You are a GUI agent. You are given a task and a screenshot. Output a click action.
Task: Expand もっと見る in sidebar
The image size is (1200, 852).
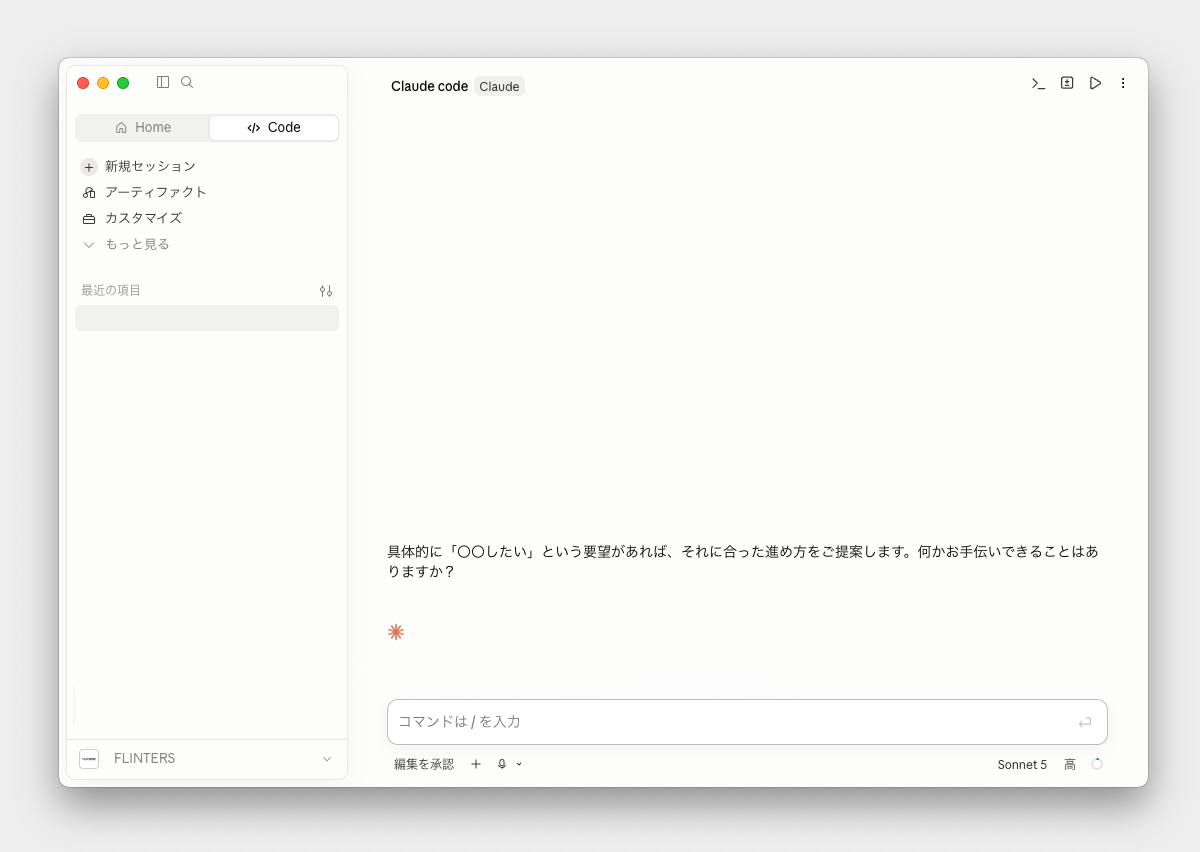(x=207, y=244)
